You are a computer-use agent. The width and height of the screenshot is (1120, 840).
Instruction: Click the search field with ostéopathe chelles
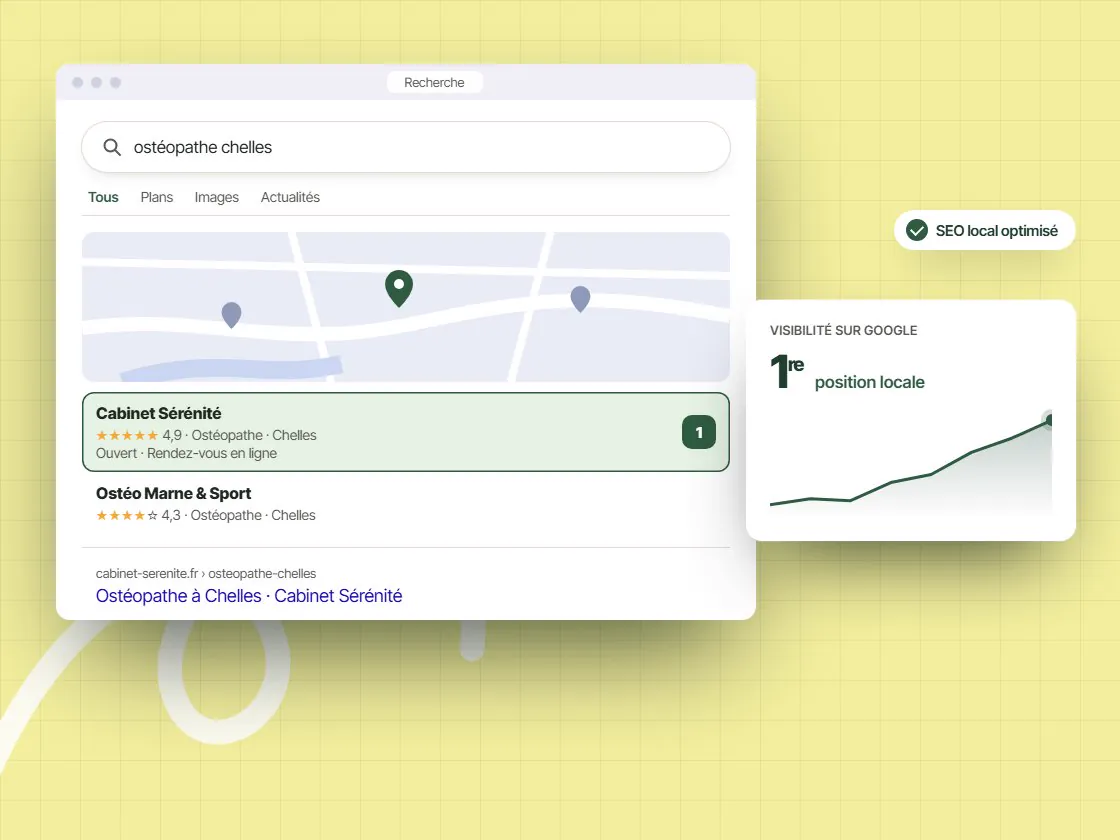pos(406,147)
